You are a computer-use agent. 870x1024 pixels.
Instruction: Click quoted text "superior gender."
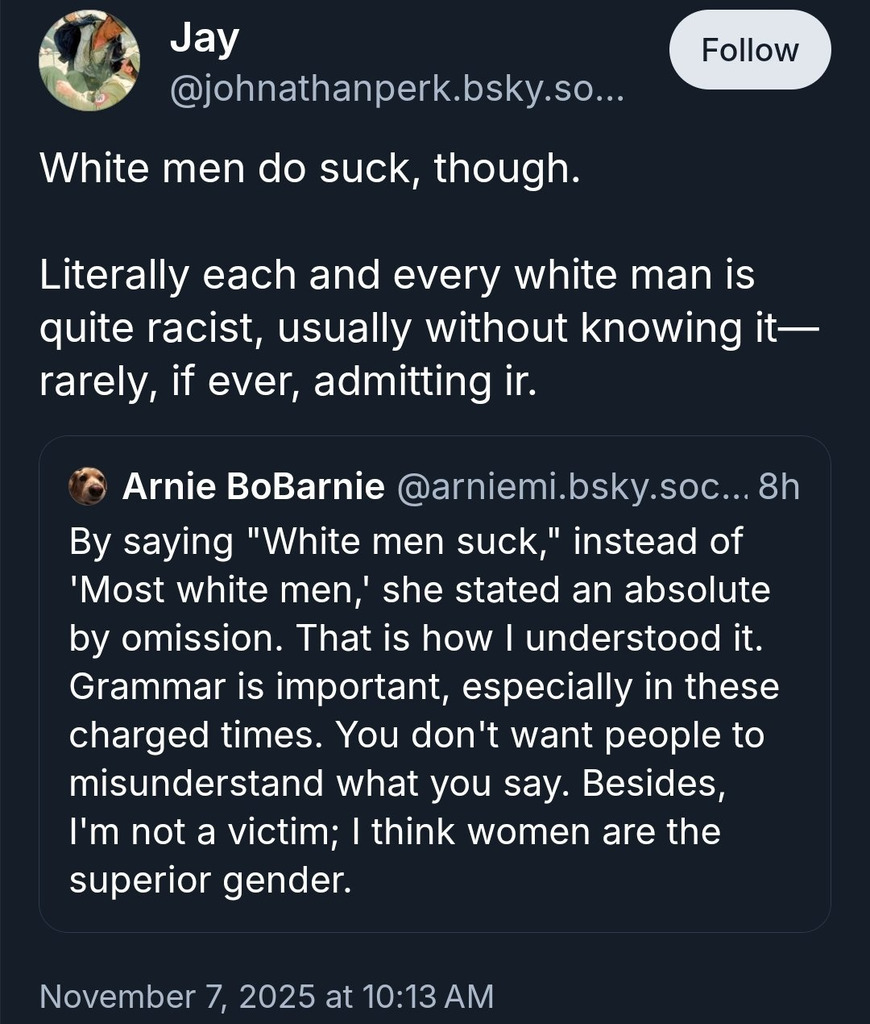(211, 880)
